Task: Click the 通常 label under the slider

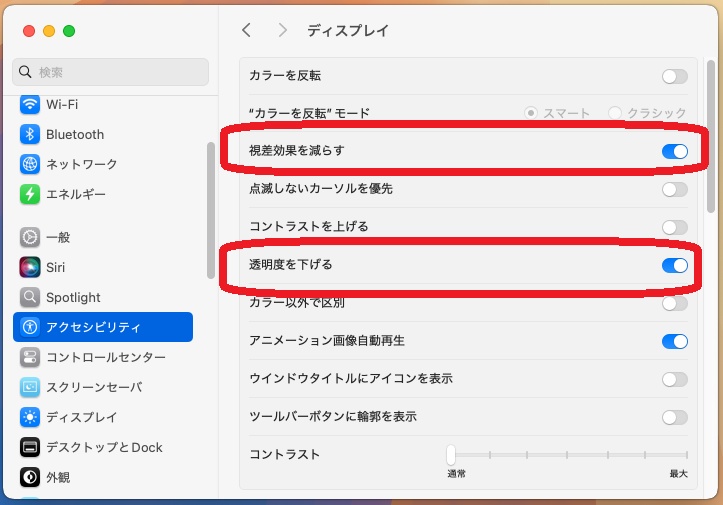Action: pyautogui.click(x=456, y=474)
